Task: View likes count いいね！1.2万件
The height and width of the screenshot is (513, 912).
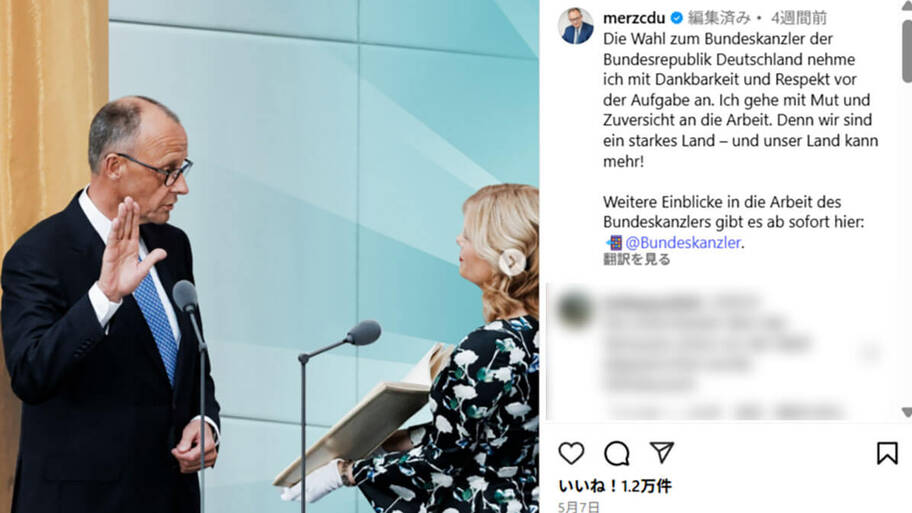Action: pos(615,486)
